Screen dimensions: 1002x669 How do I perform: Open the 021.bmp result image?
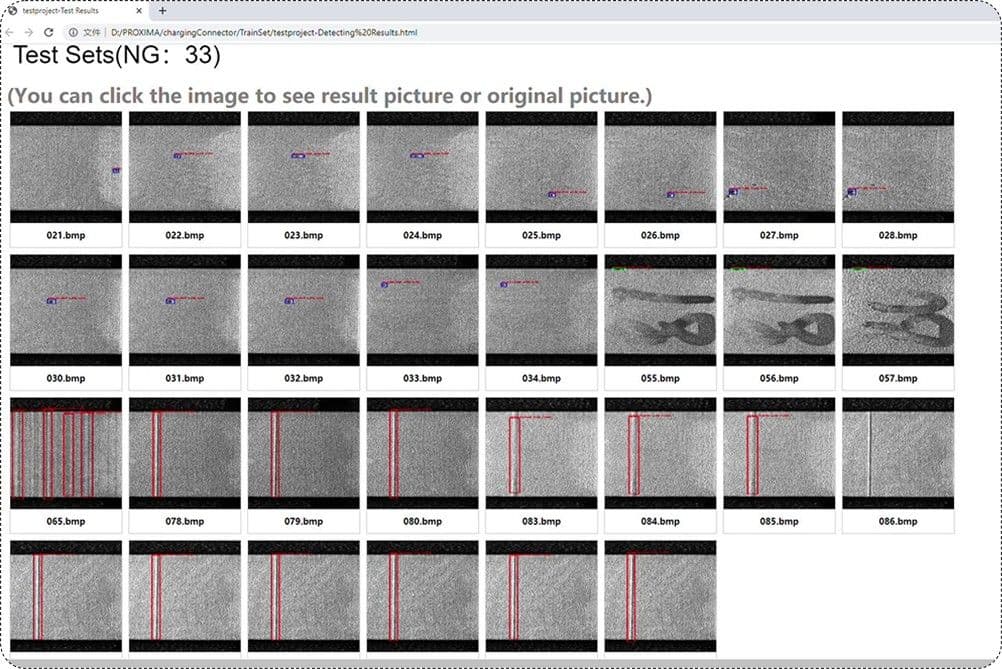pyautogui.click(x=66, y=167)
